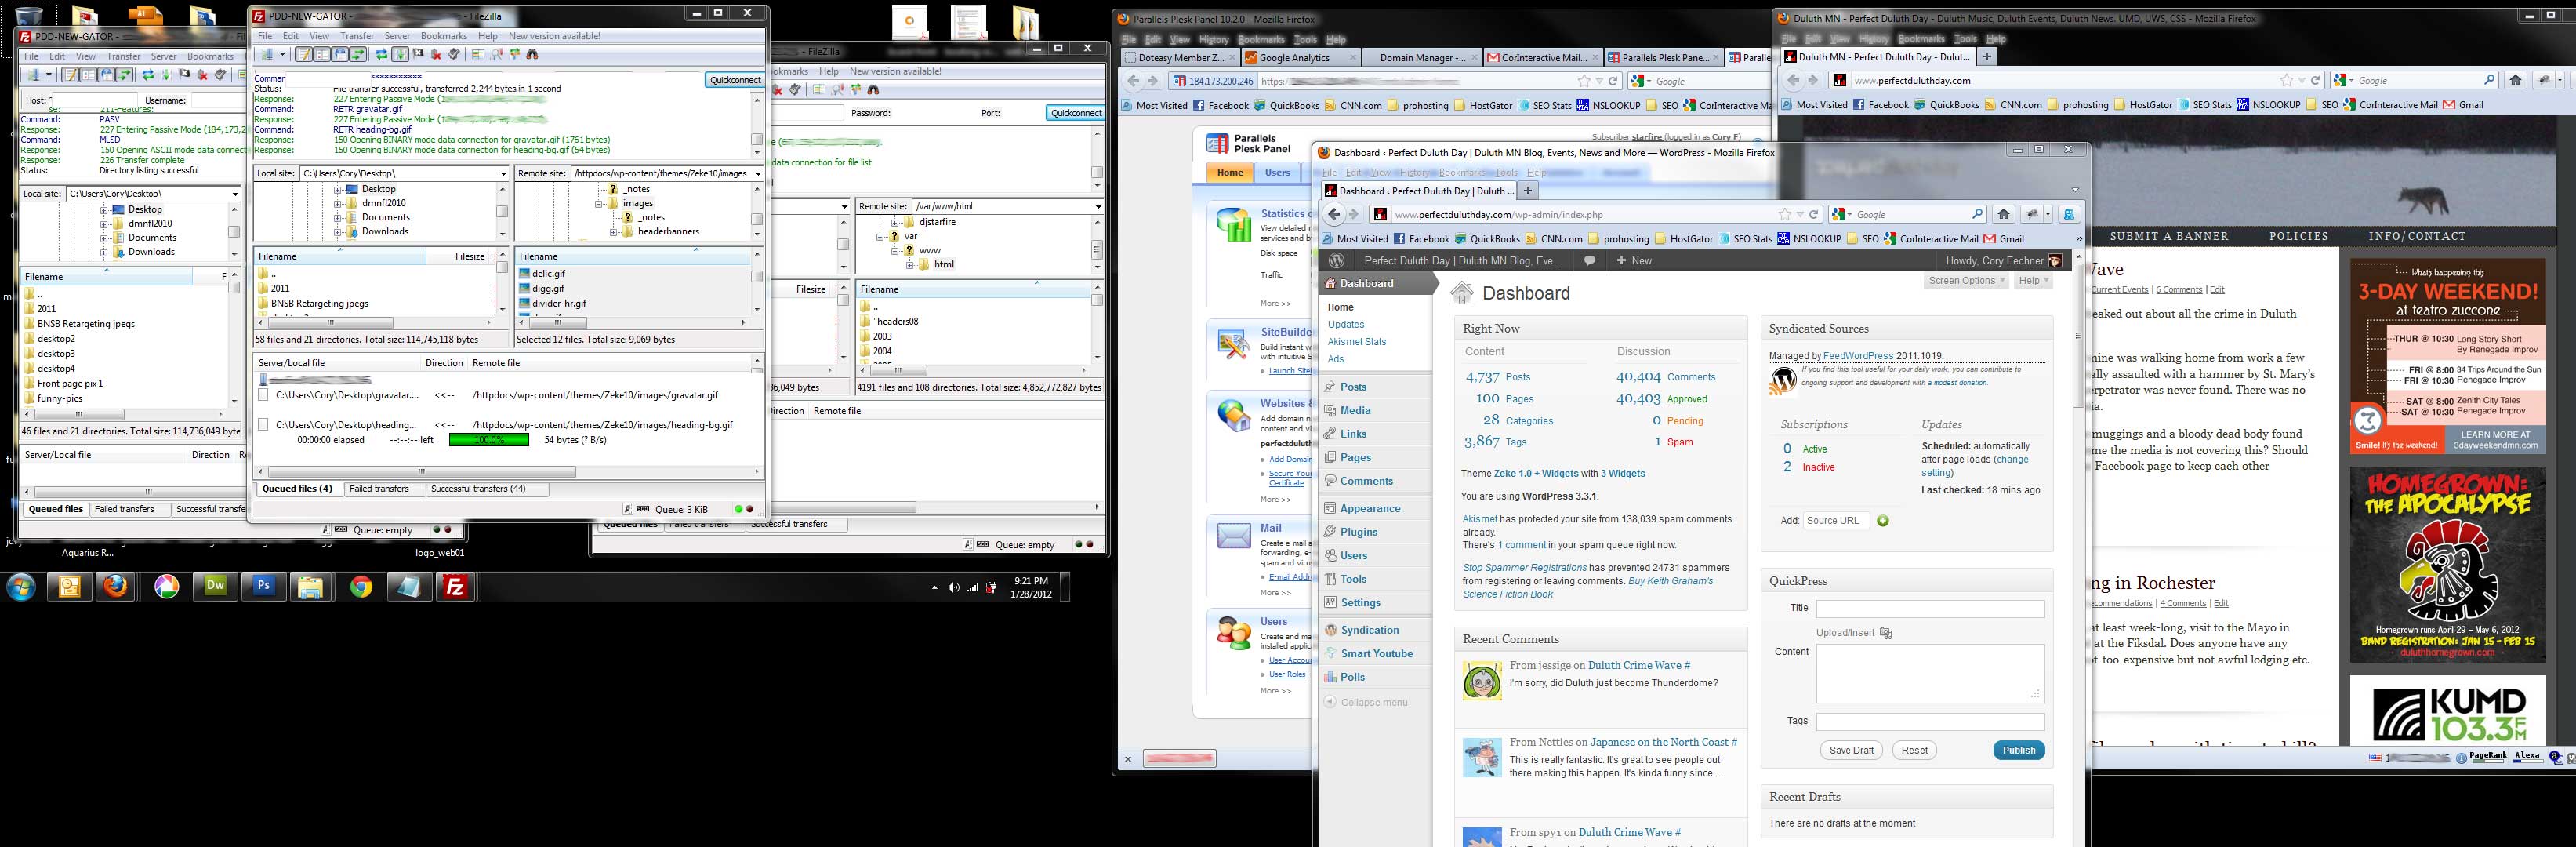2576x847 pixels.
Task: Click the QuickPress Title input field
Action: pyautogui.click(x=1930, y=608)
